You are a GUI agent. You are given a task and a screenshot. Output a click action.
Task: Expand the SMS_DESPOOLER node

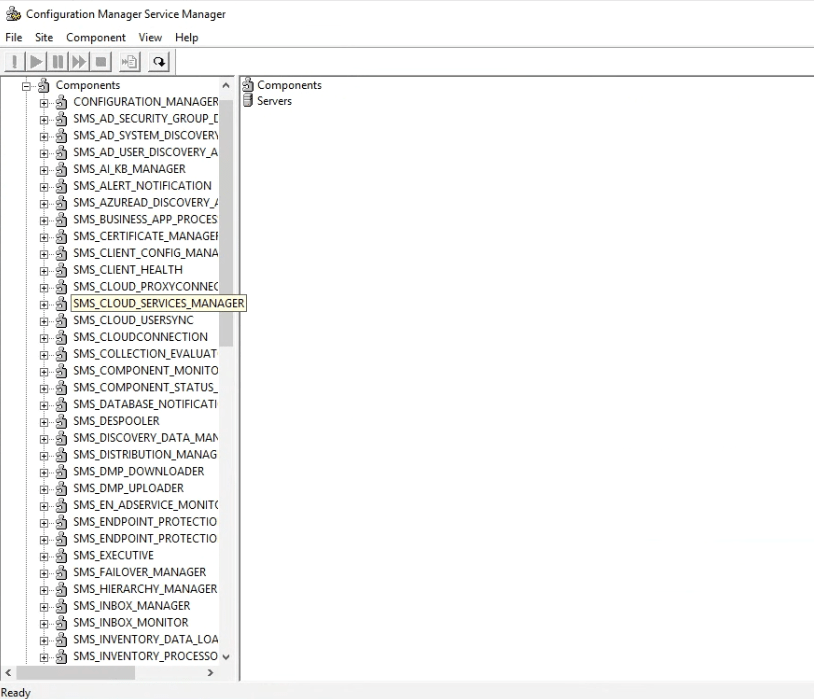point(44,422)
